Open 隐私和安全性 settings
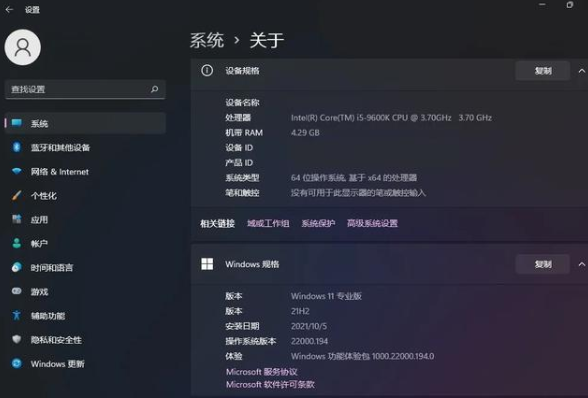 pos(86,340)
